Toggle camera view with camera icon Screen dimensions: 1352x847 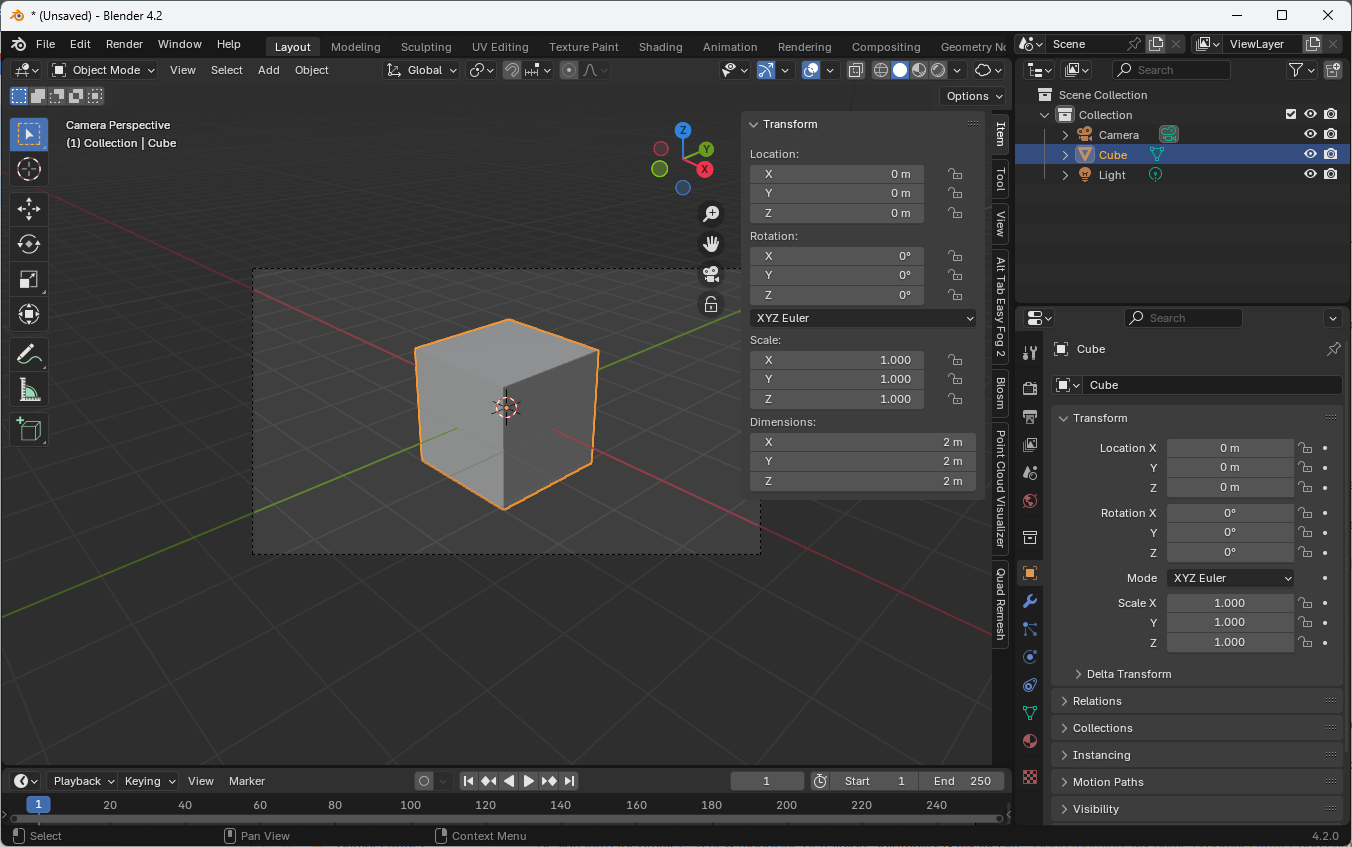click(711, 274)
